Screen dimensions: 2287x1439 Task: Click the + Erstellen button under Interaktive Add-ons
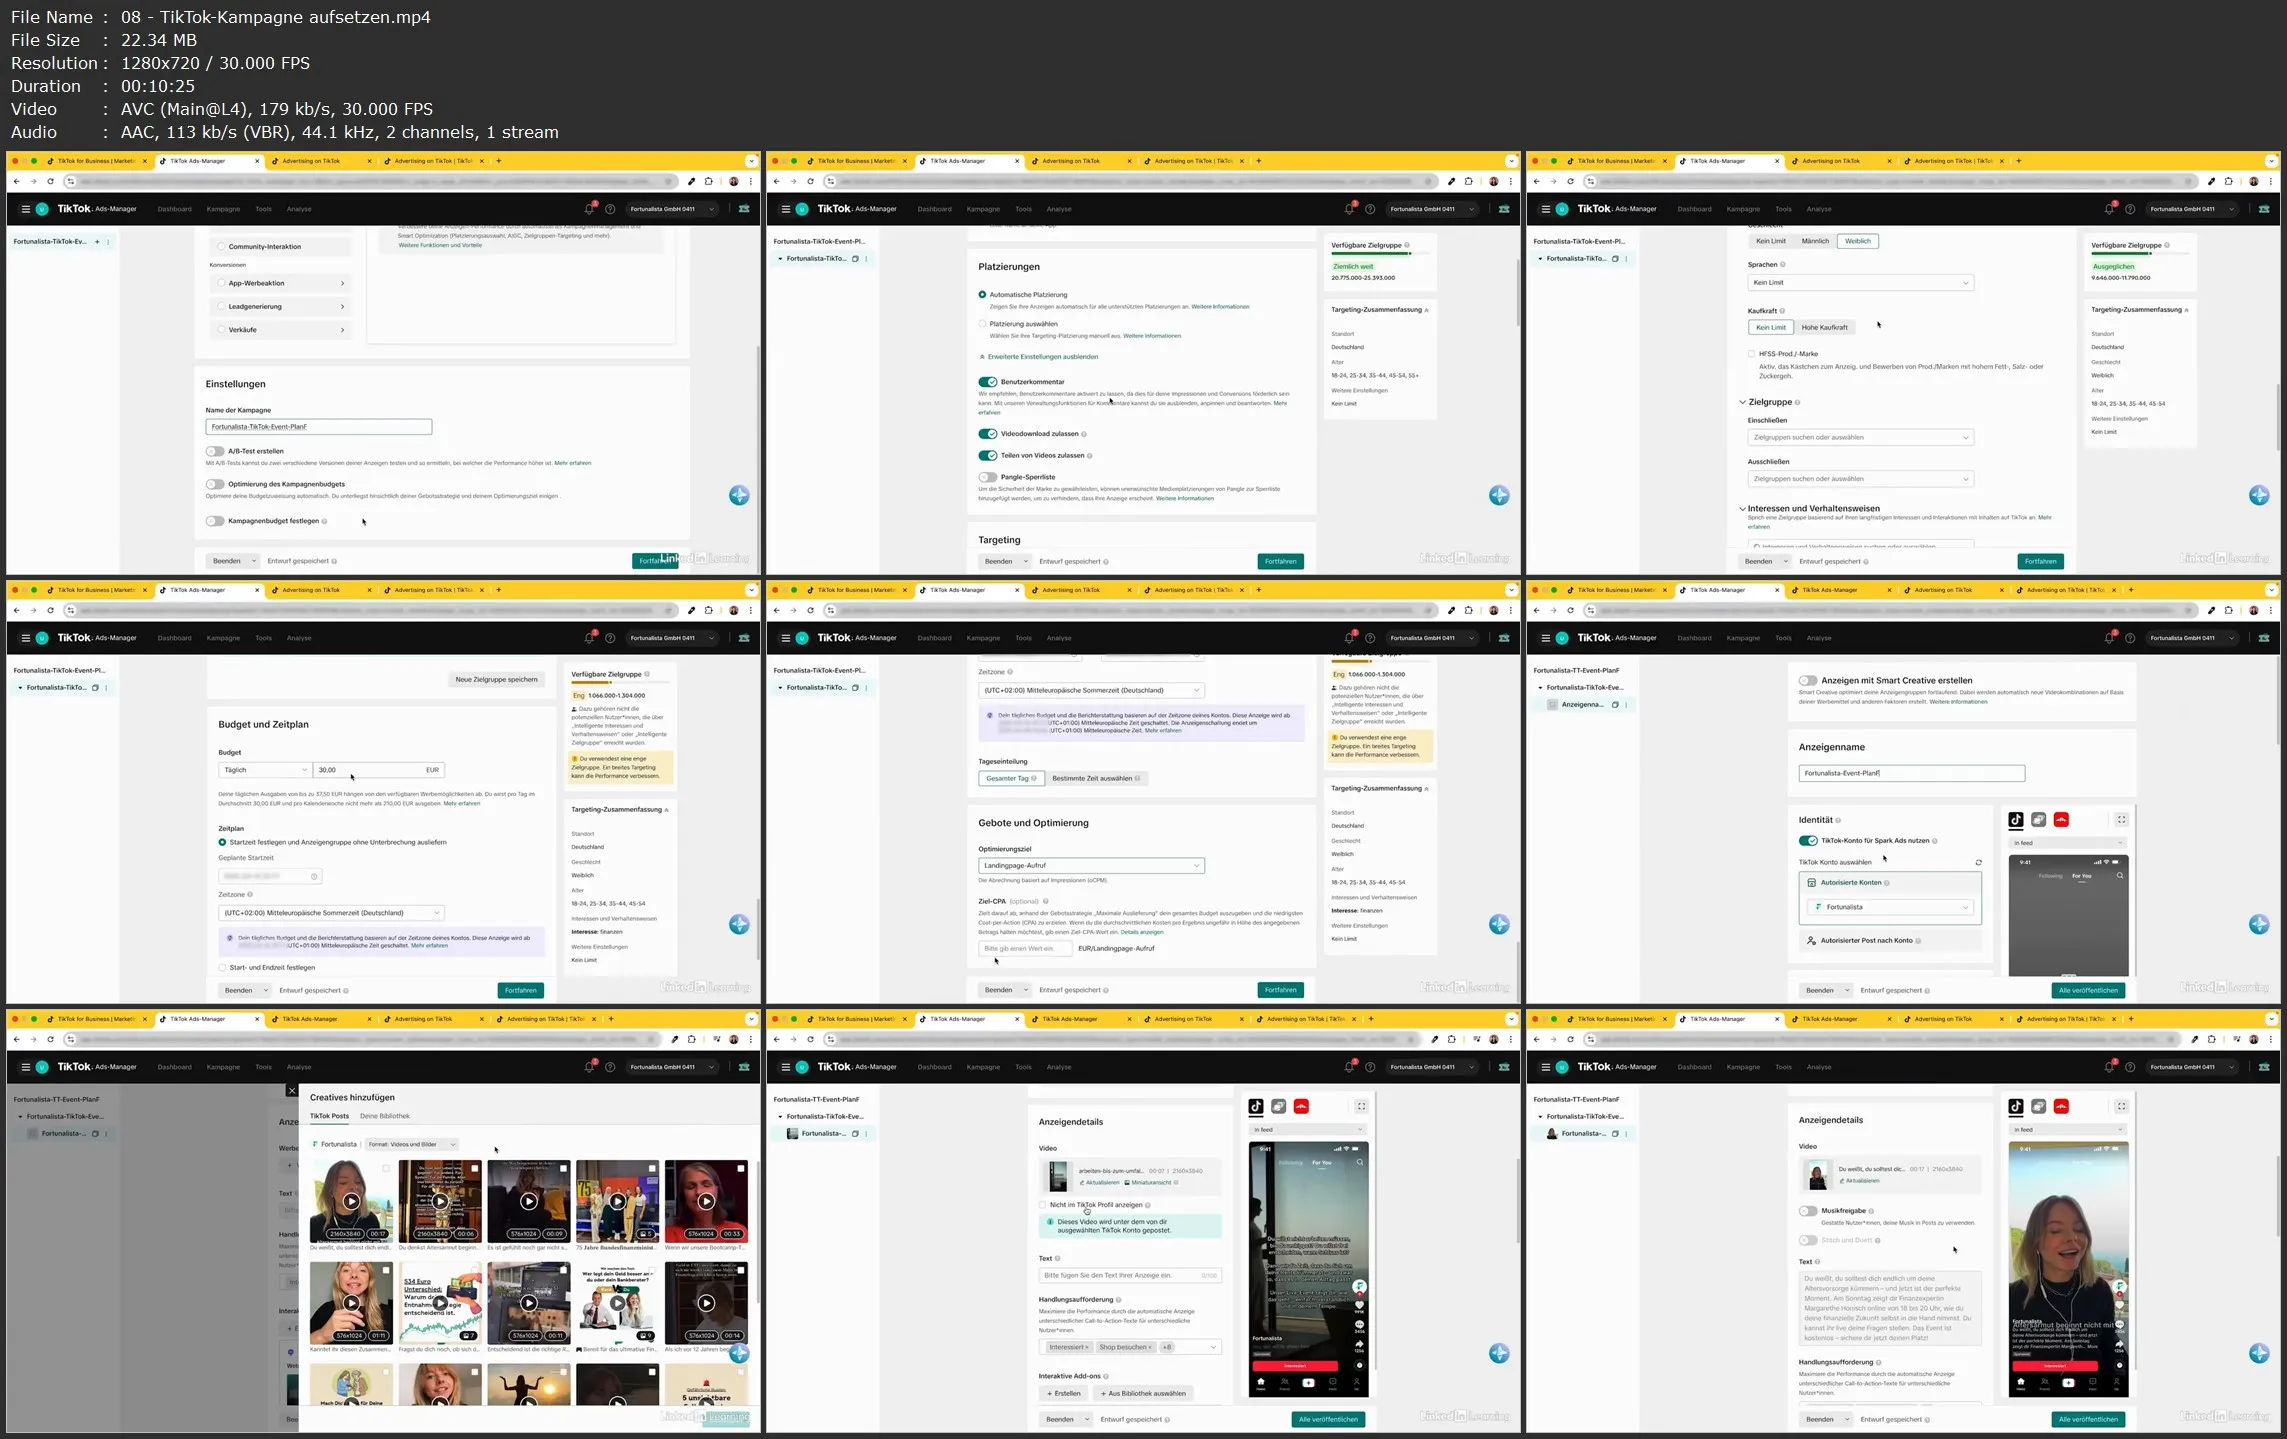coord(1063,1394)
